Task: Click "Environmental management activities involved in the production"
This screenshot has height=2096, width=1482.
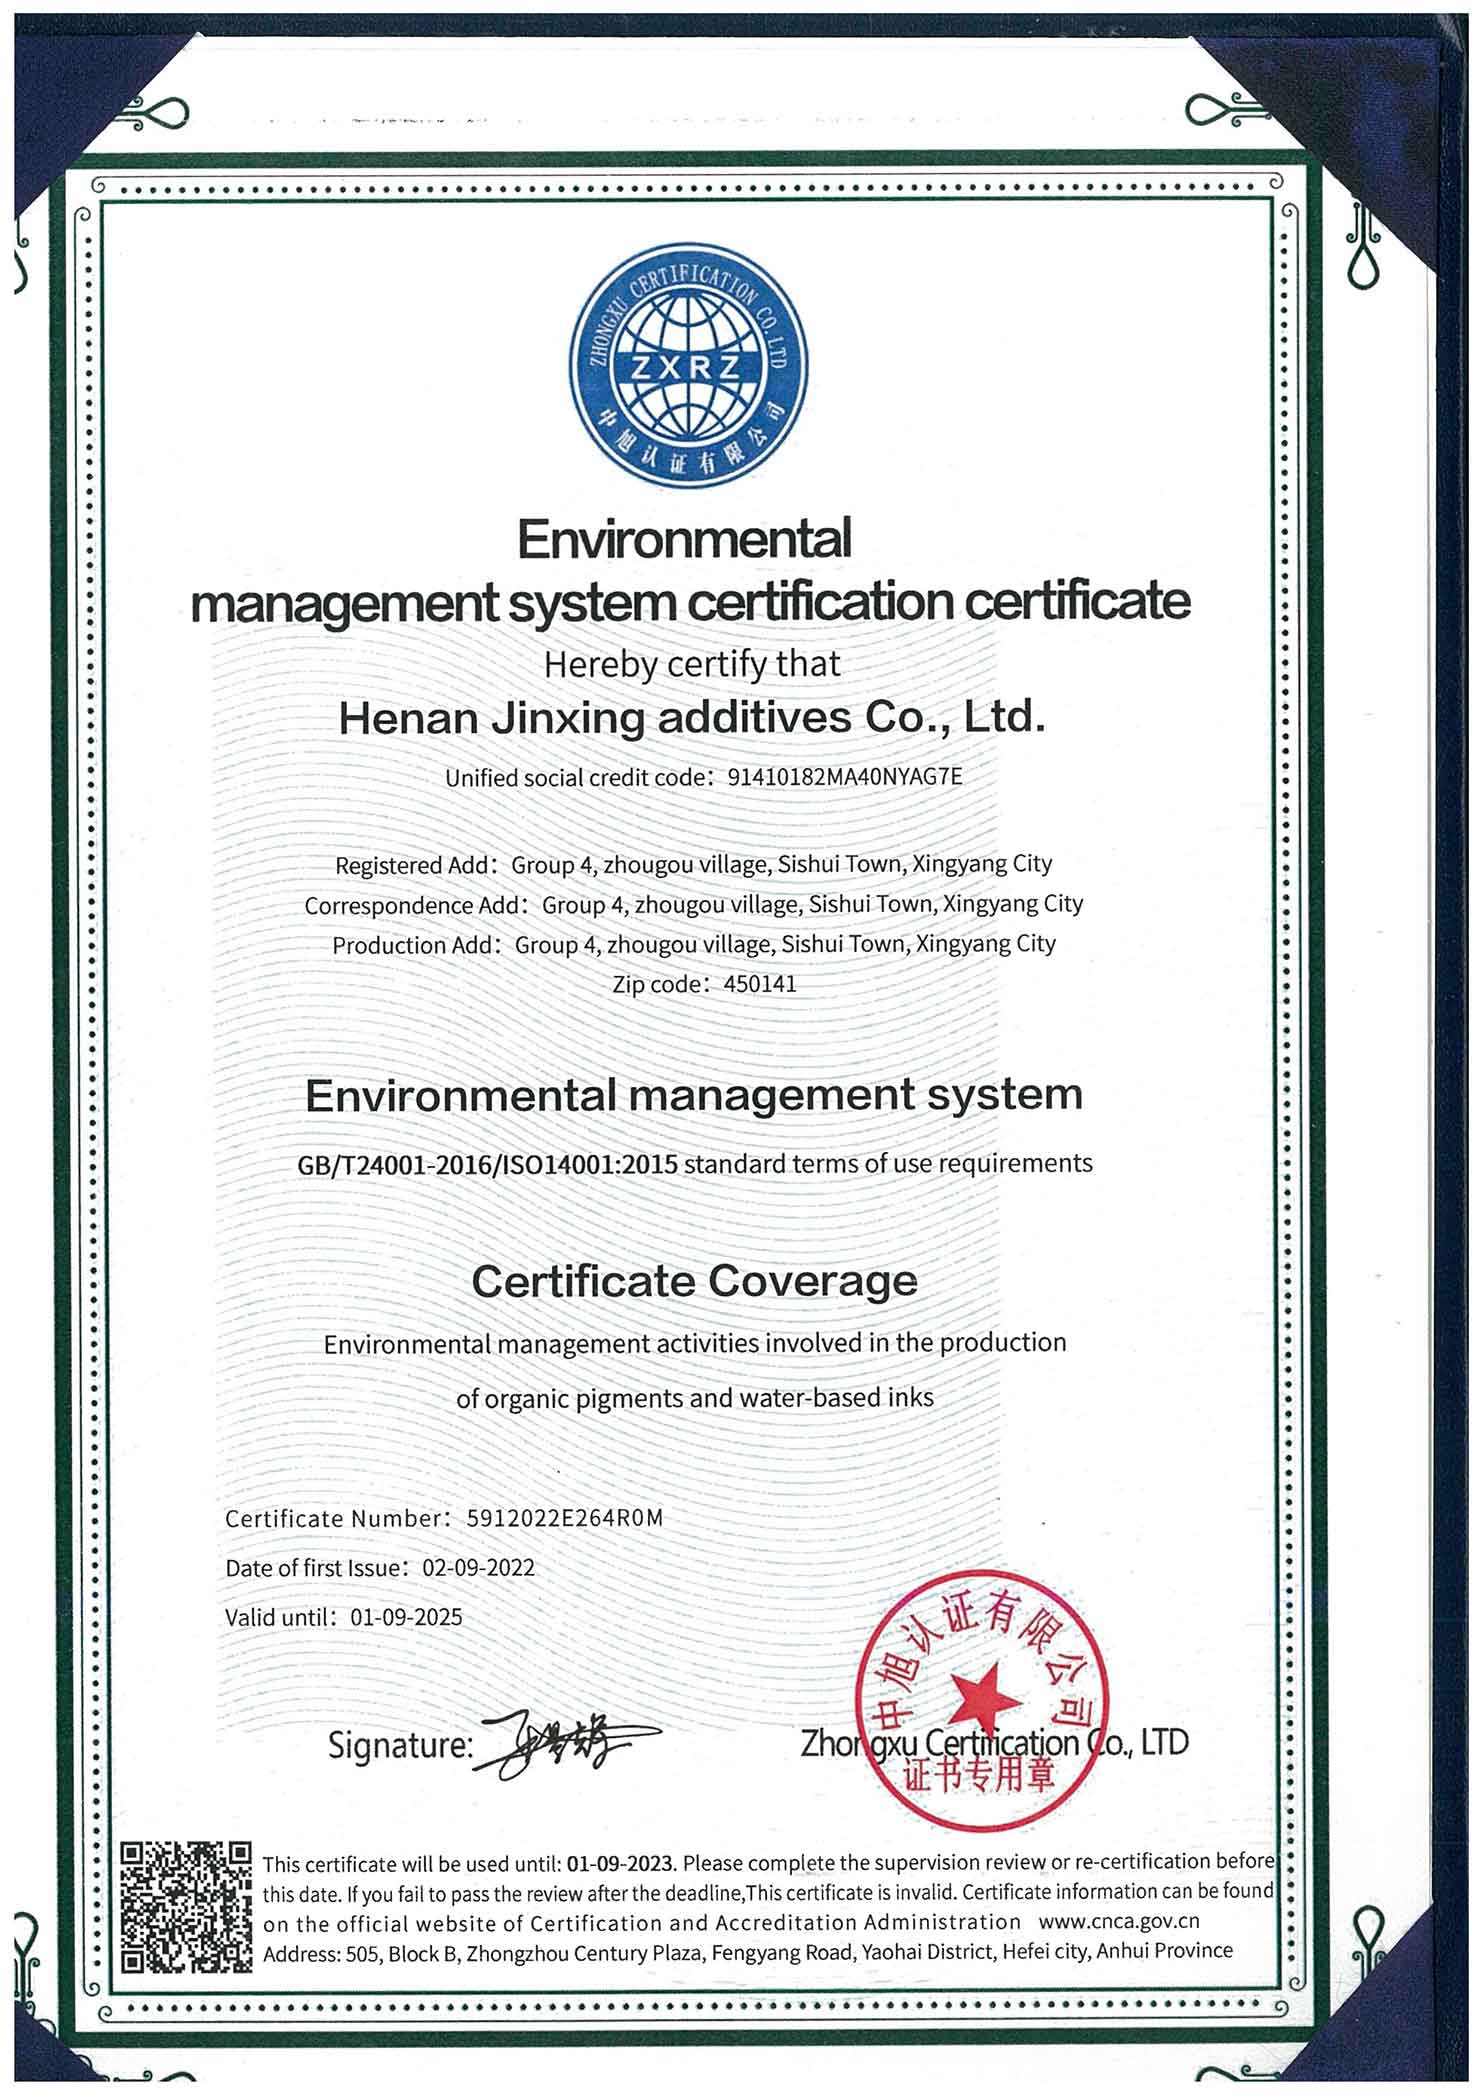Action: [x=695, y=1343]
